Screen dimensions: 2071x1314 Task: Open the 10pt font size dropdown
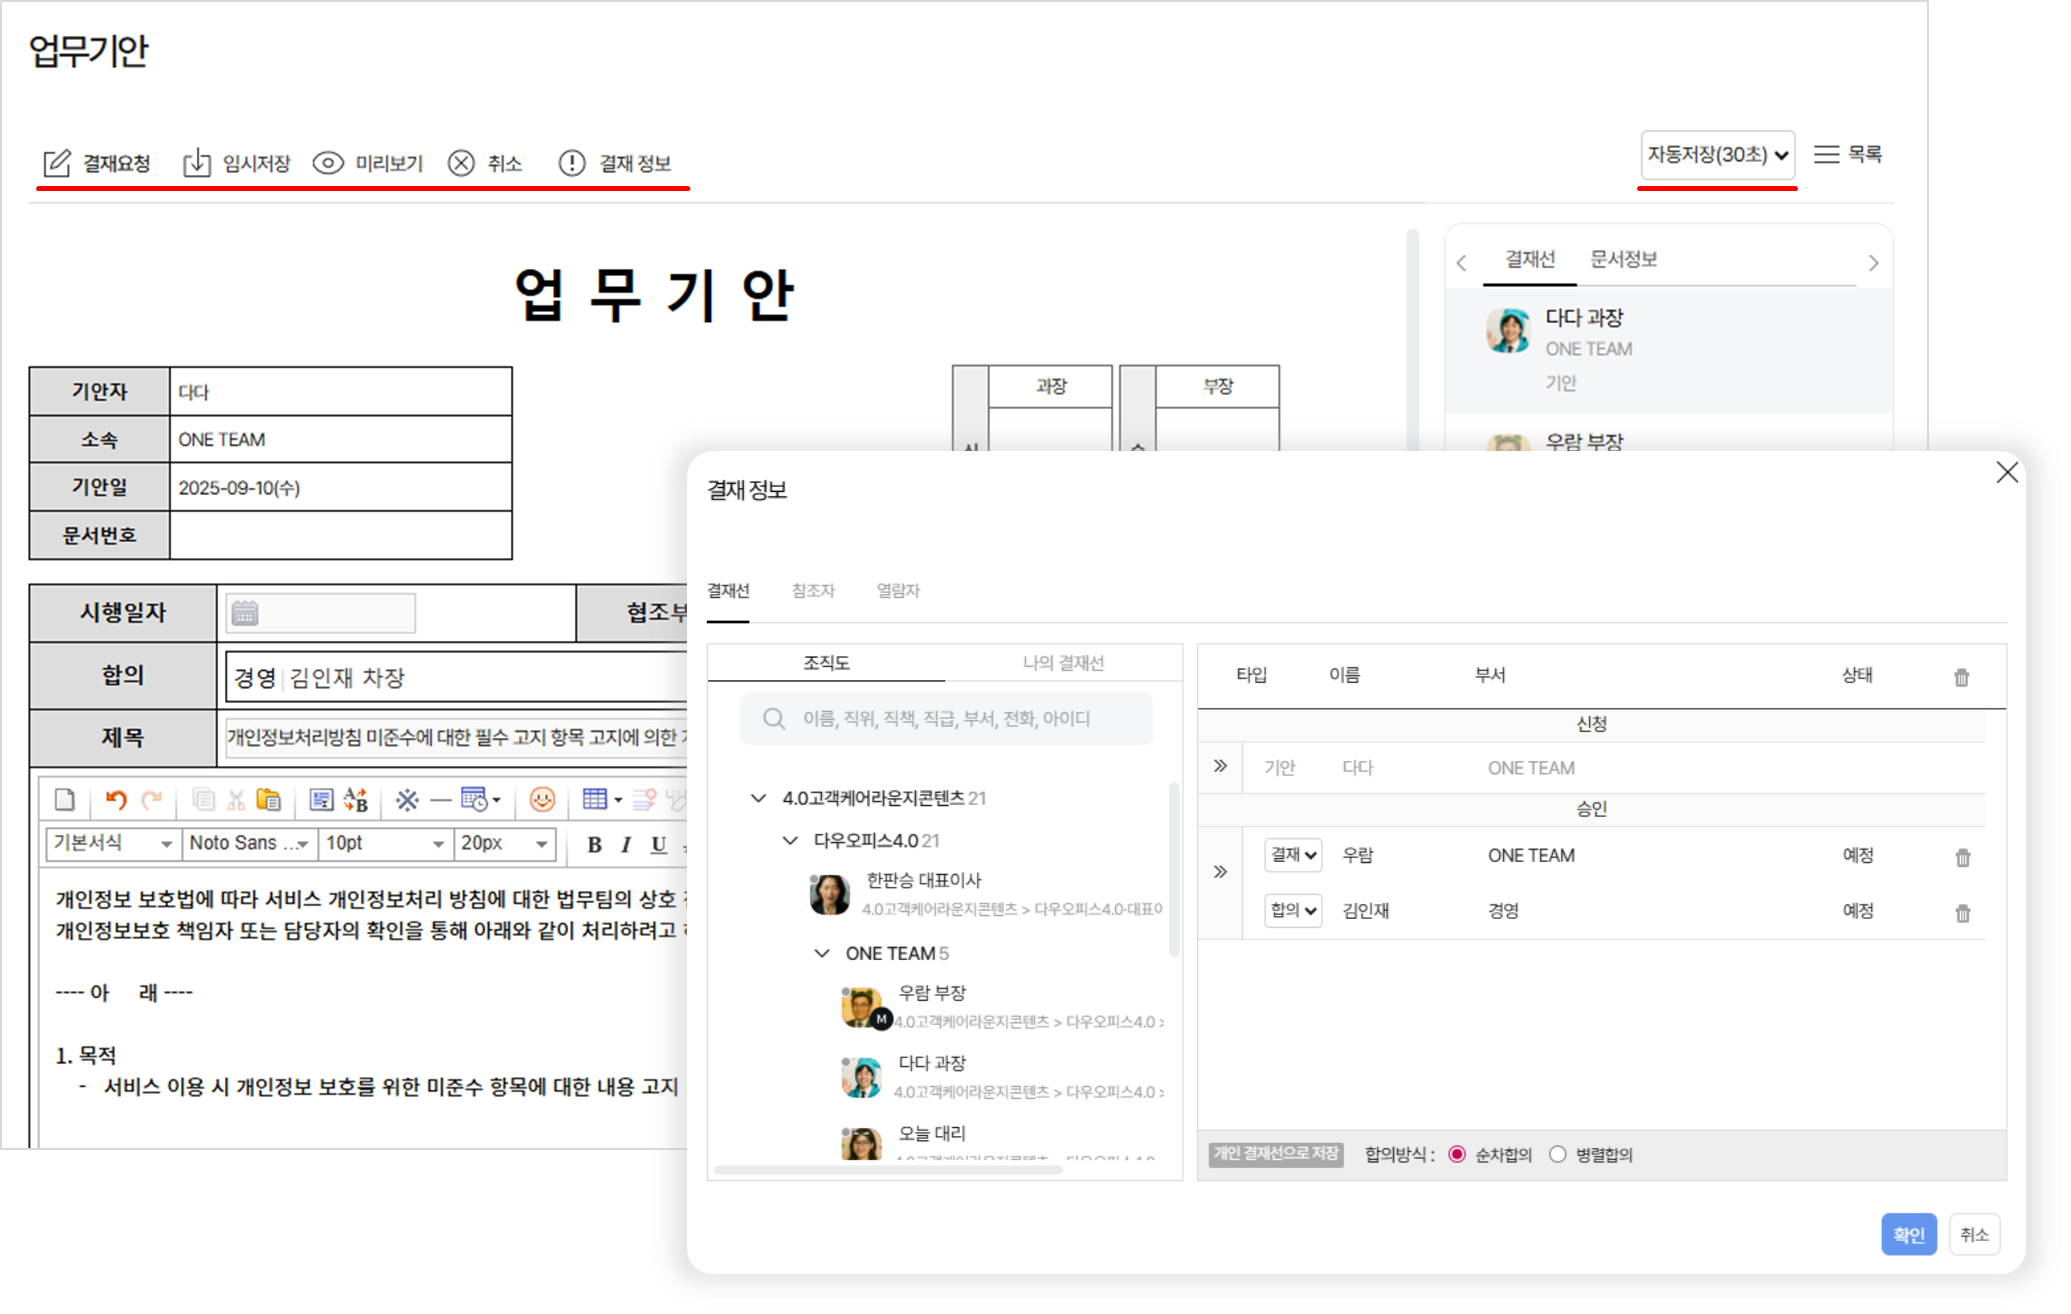(385, 844)
